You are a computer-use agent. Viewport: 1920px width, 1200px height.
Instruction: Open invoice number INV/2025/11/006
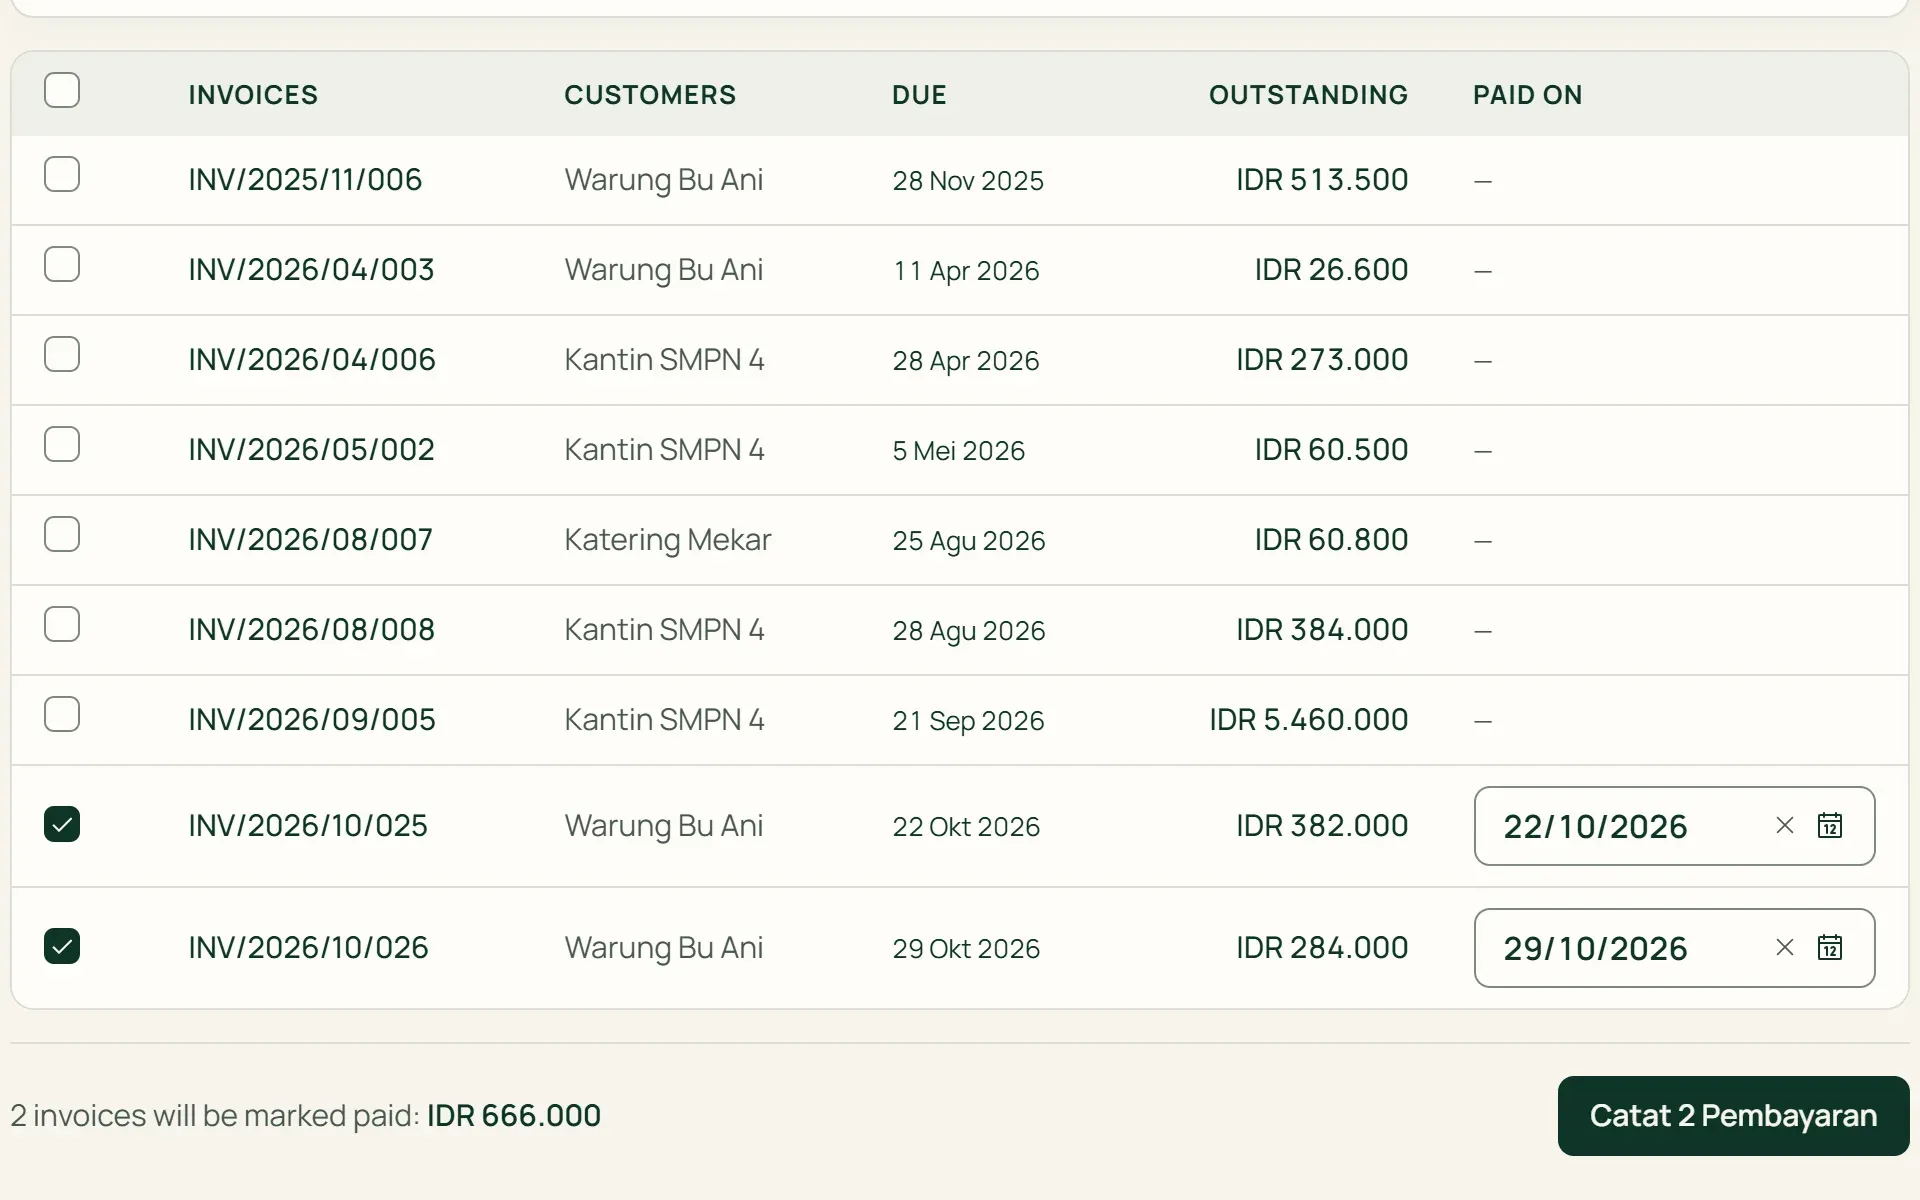[x=305, y=180]
